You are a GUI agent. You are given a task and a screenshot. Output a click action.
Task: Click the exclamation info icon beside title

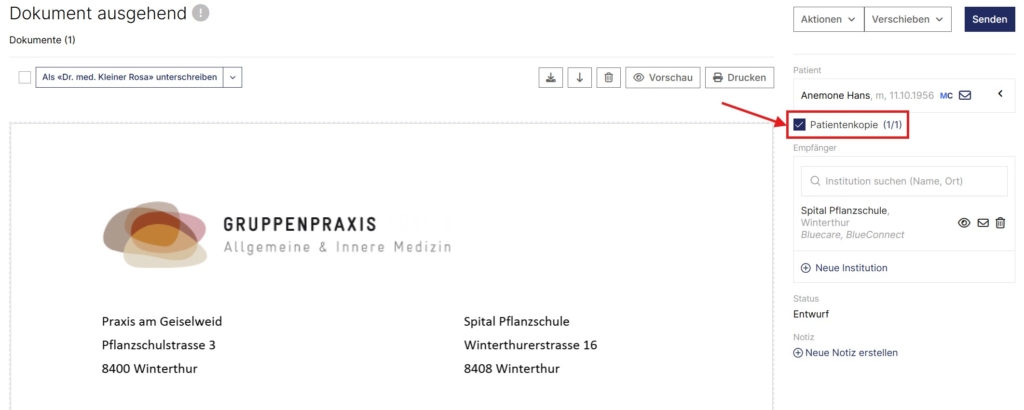(x=200, y=12)
